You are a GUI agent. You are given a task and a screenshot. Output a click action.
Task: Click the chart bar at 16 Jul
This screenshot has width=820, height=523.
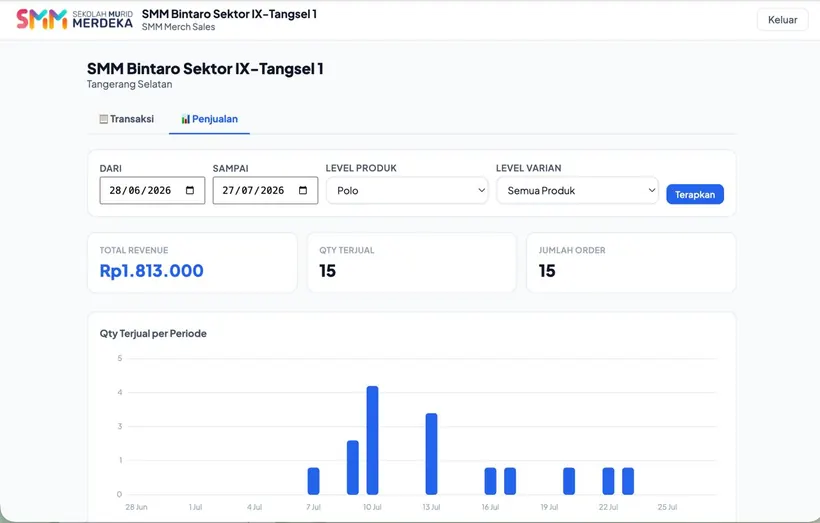490,481
